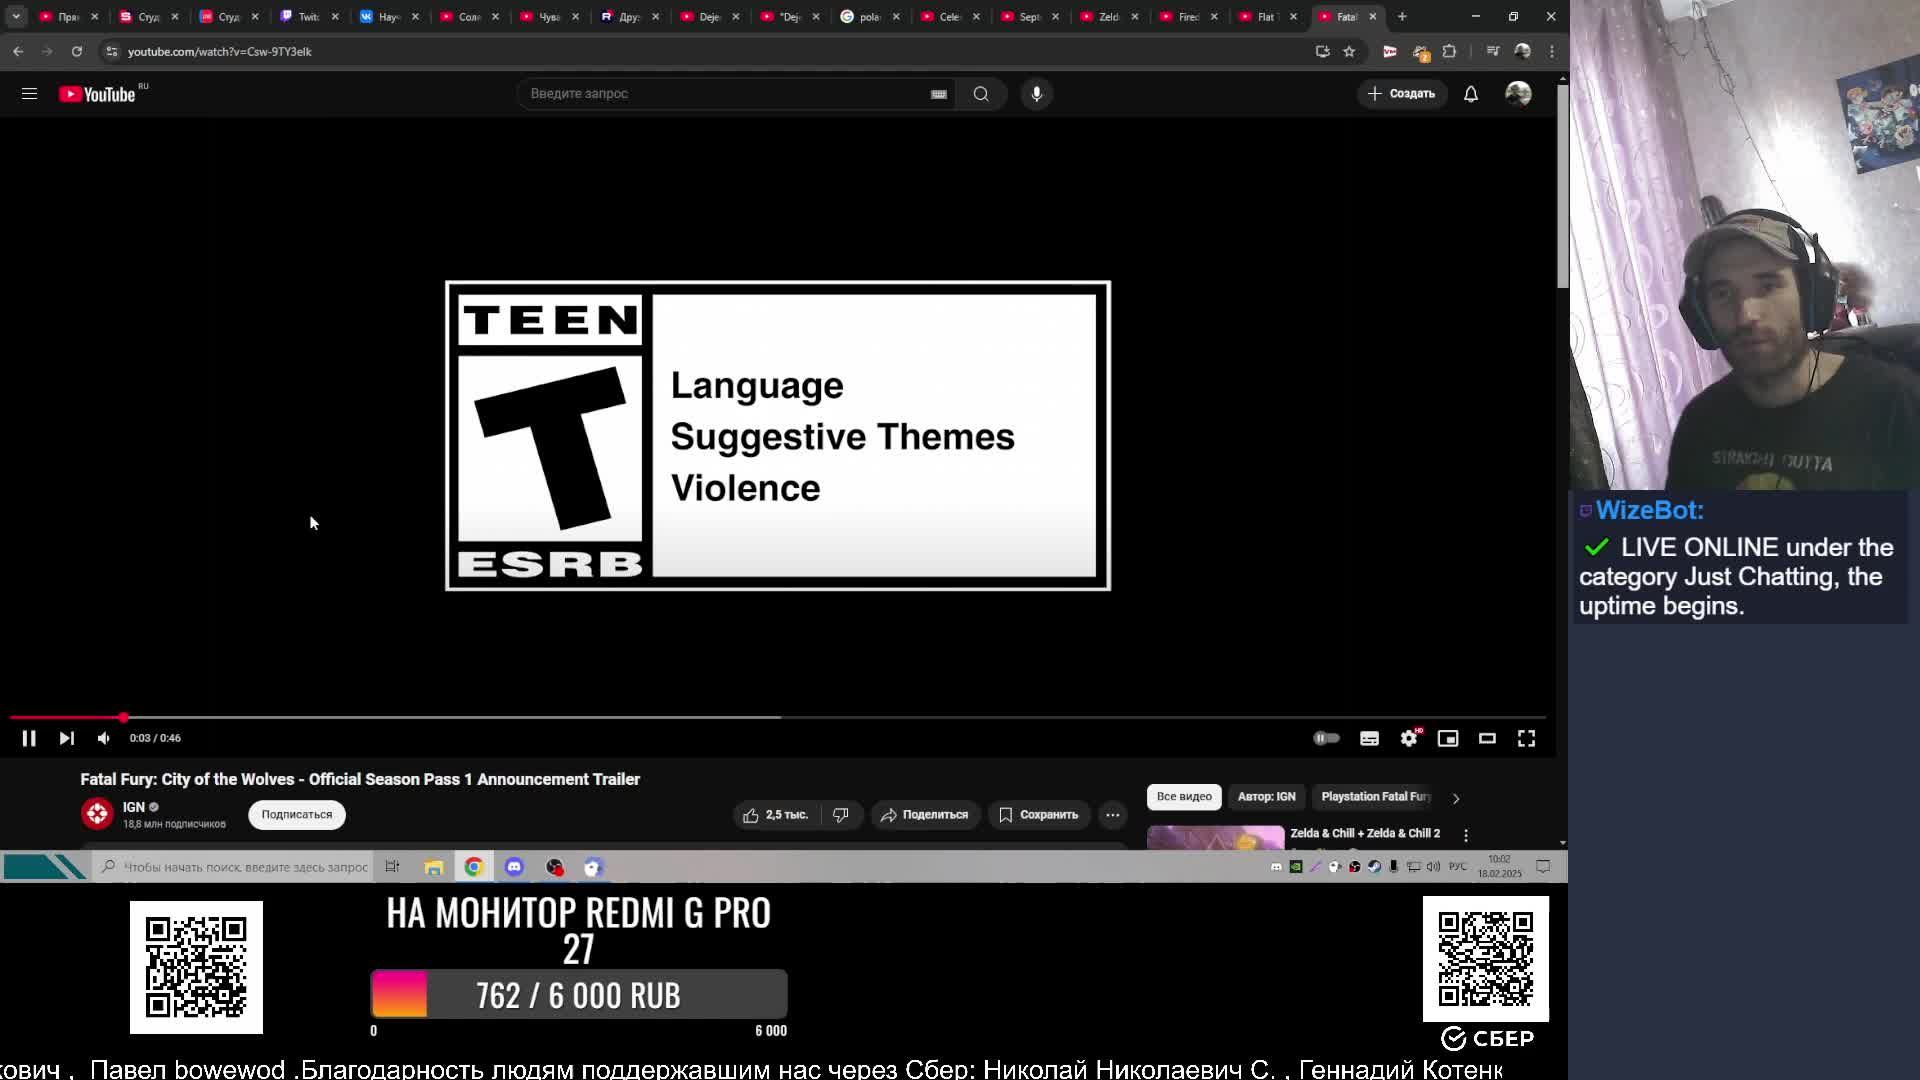Subscribe with the Подписаться button
This screenshot has height=1080, width=1920.
pos(296,815)
